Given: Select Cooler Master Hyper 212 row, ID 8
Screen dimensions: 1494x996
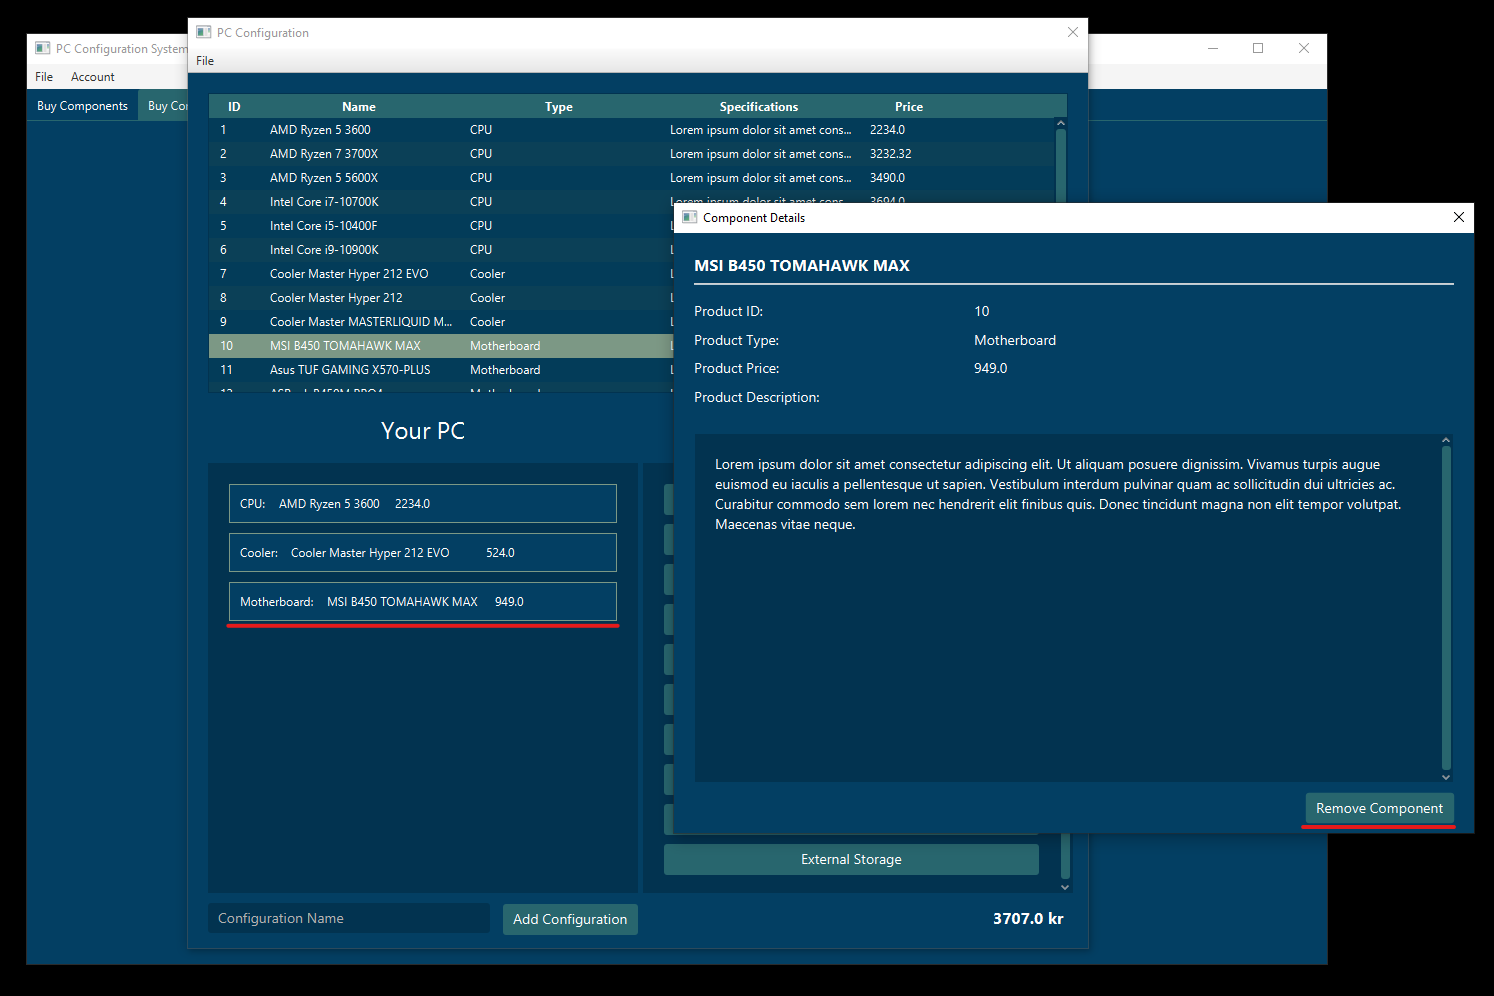Looking at the screenshot, I should (441, 298).
